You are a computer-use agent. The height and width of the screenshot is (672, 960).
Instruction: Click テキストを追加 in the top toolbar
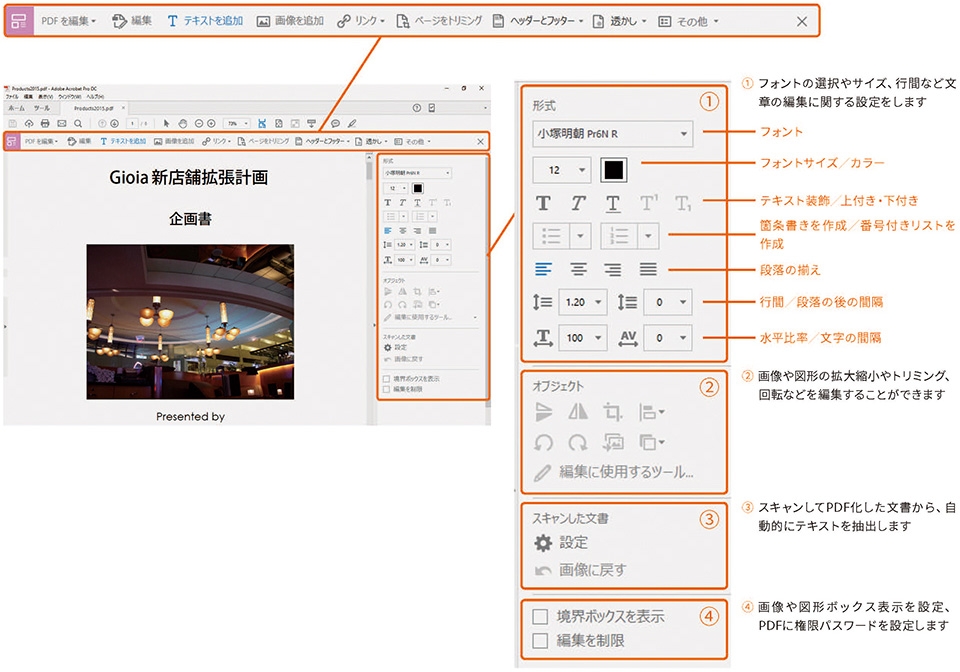click(204, 21)
